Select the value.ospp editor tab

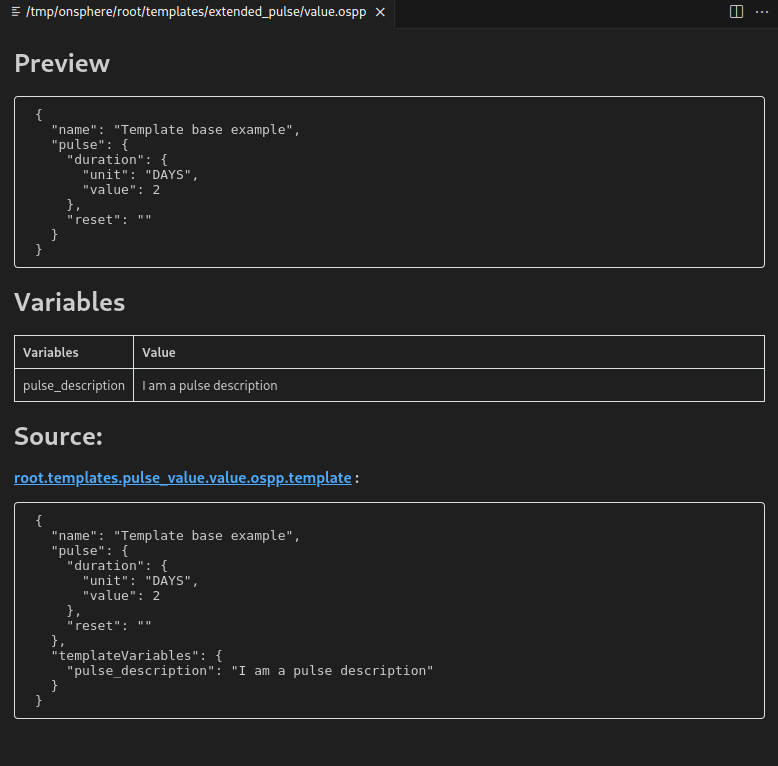[x=197, y=12]
